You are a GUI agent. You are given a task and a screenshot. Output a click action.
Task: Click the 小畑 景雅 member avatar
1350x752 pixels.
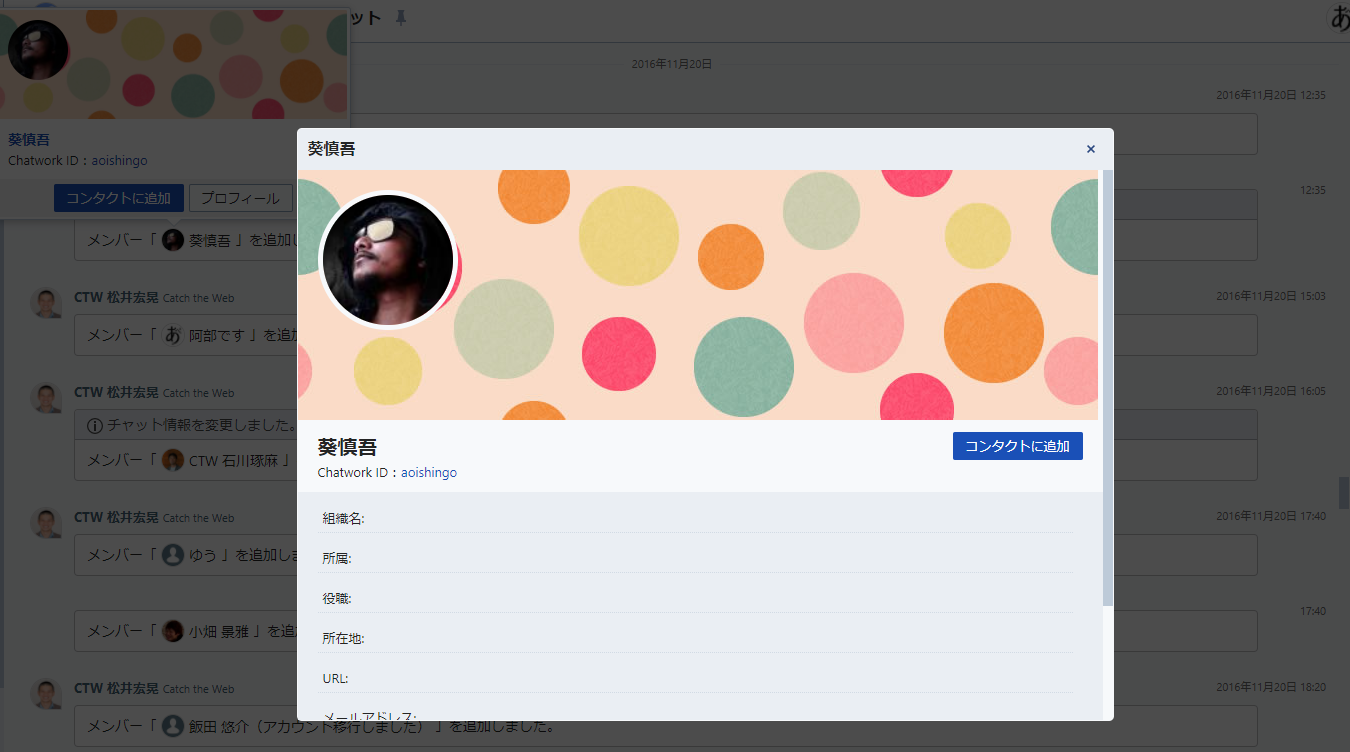pos(173,631)
